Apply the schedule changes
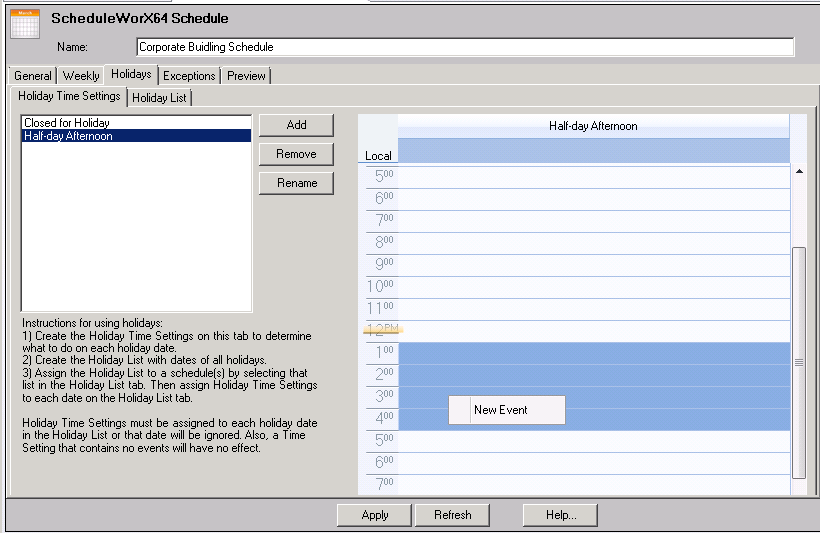Viewport: 820px width, 533px height. coord(375,515)
